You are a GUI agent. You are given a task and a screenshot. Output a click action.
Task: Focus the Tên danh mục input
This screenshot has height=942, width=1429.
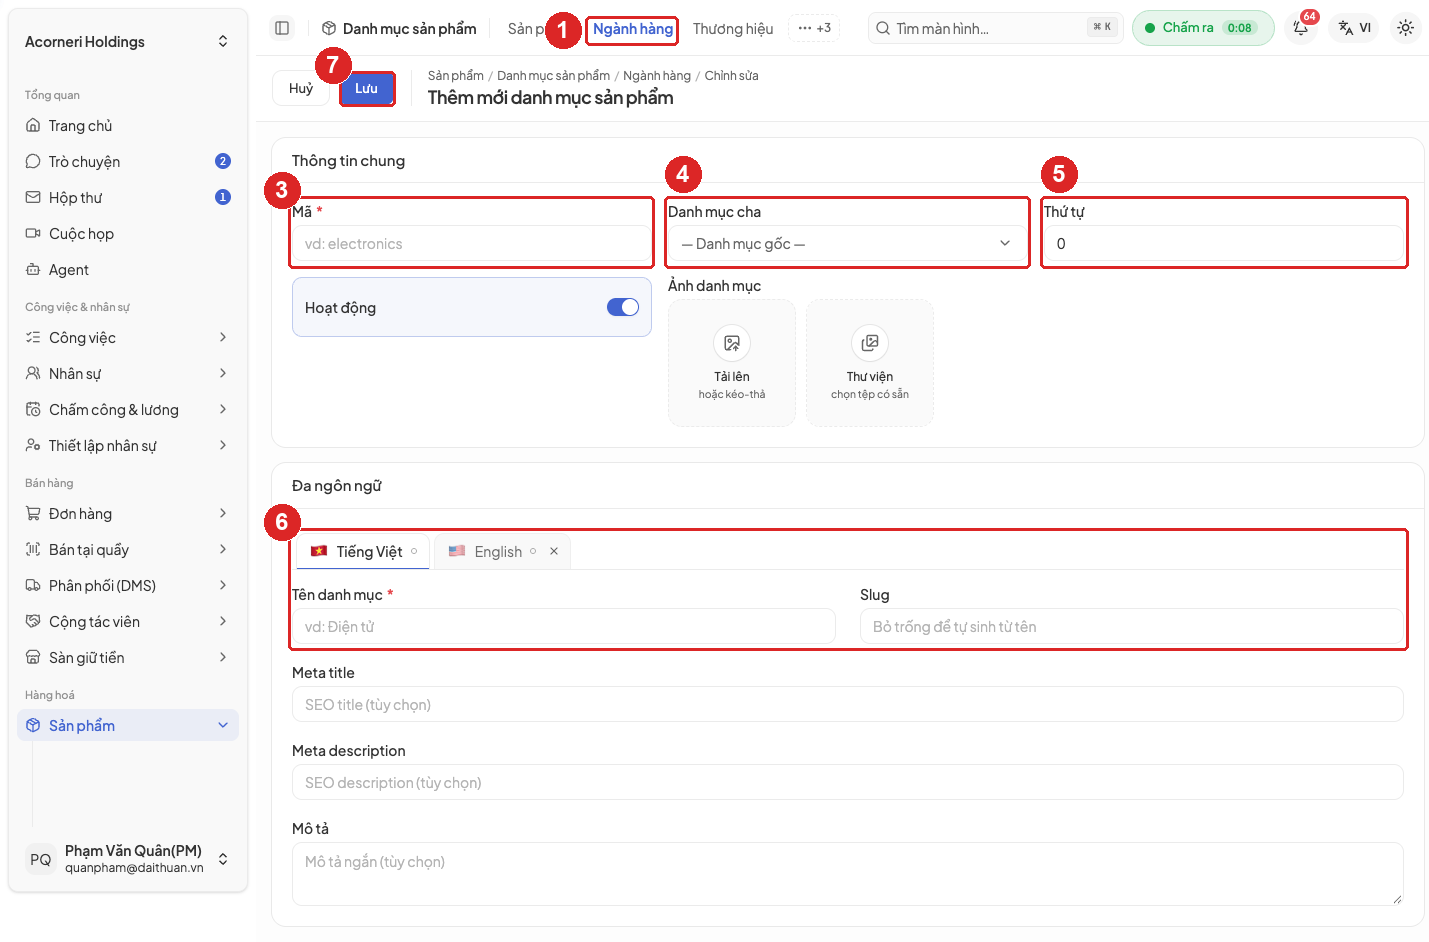(x=564, y=627)
